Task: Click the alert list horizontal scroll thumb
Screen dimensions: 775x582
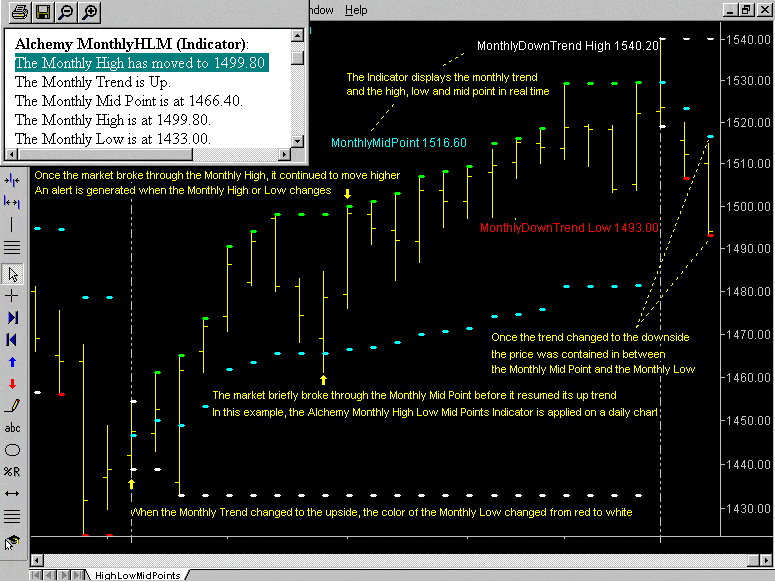Action: 105,154
